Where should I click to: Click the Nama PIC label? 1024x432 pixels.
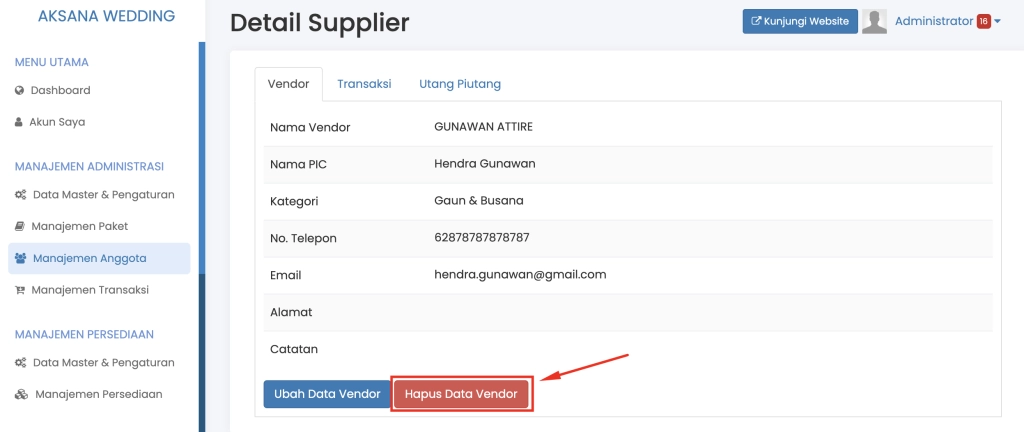coord(298,165)
